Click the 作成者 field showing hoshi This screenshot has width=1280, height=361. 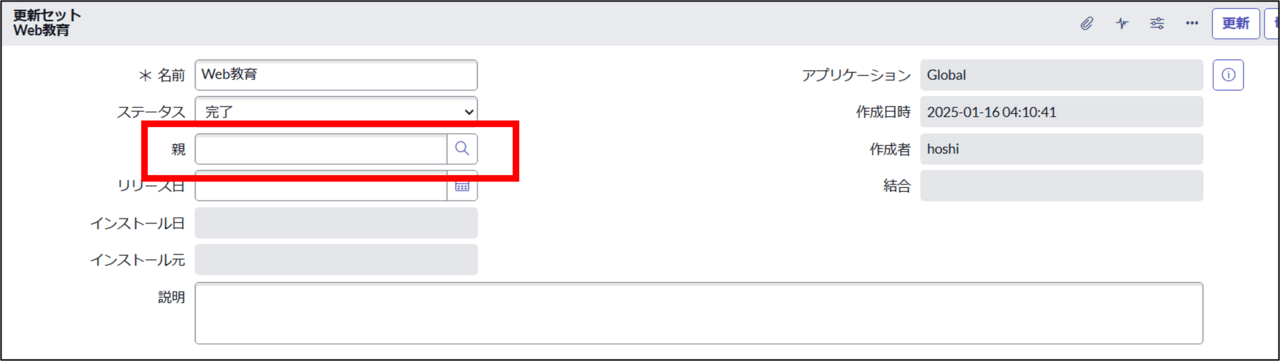1061,149
